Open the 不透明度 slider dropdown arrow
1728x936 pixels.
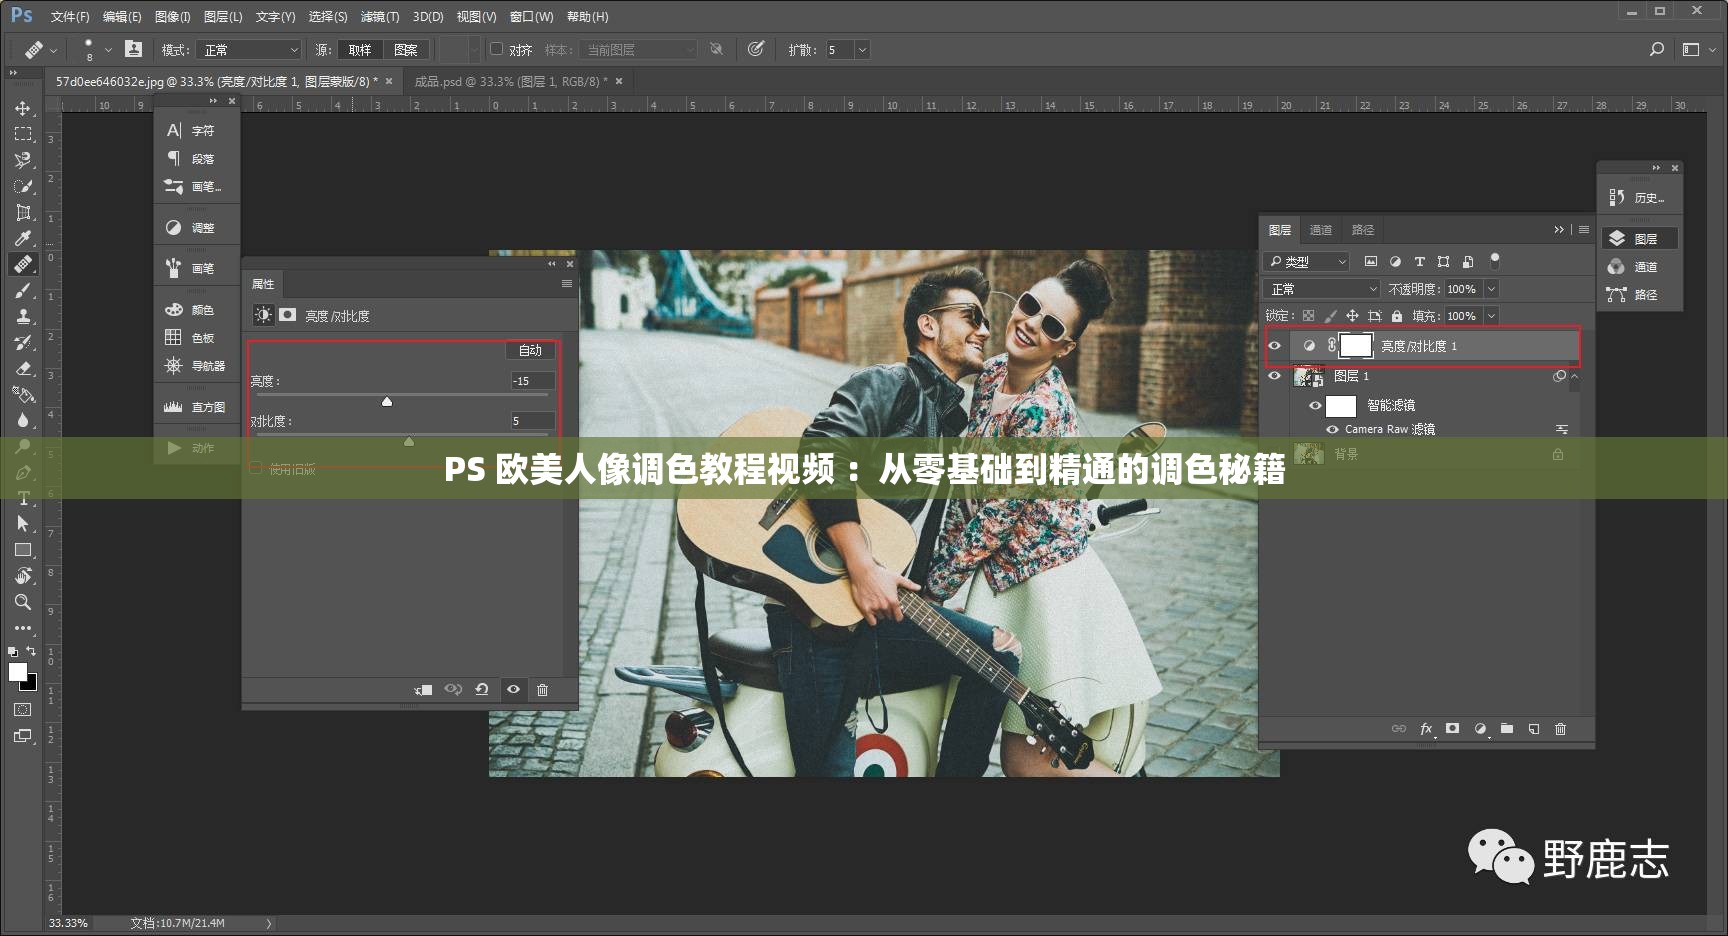(1491, 289)
